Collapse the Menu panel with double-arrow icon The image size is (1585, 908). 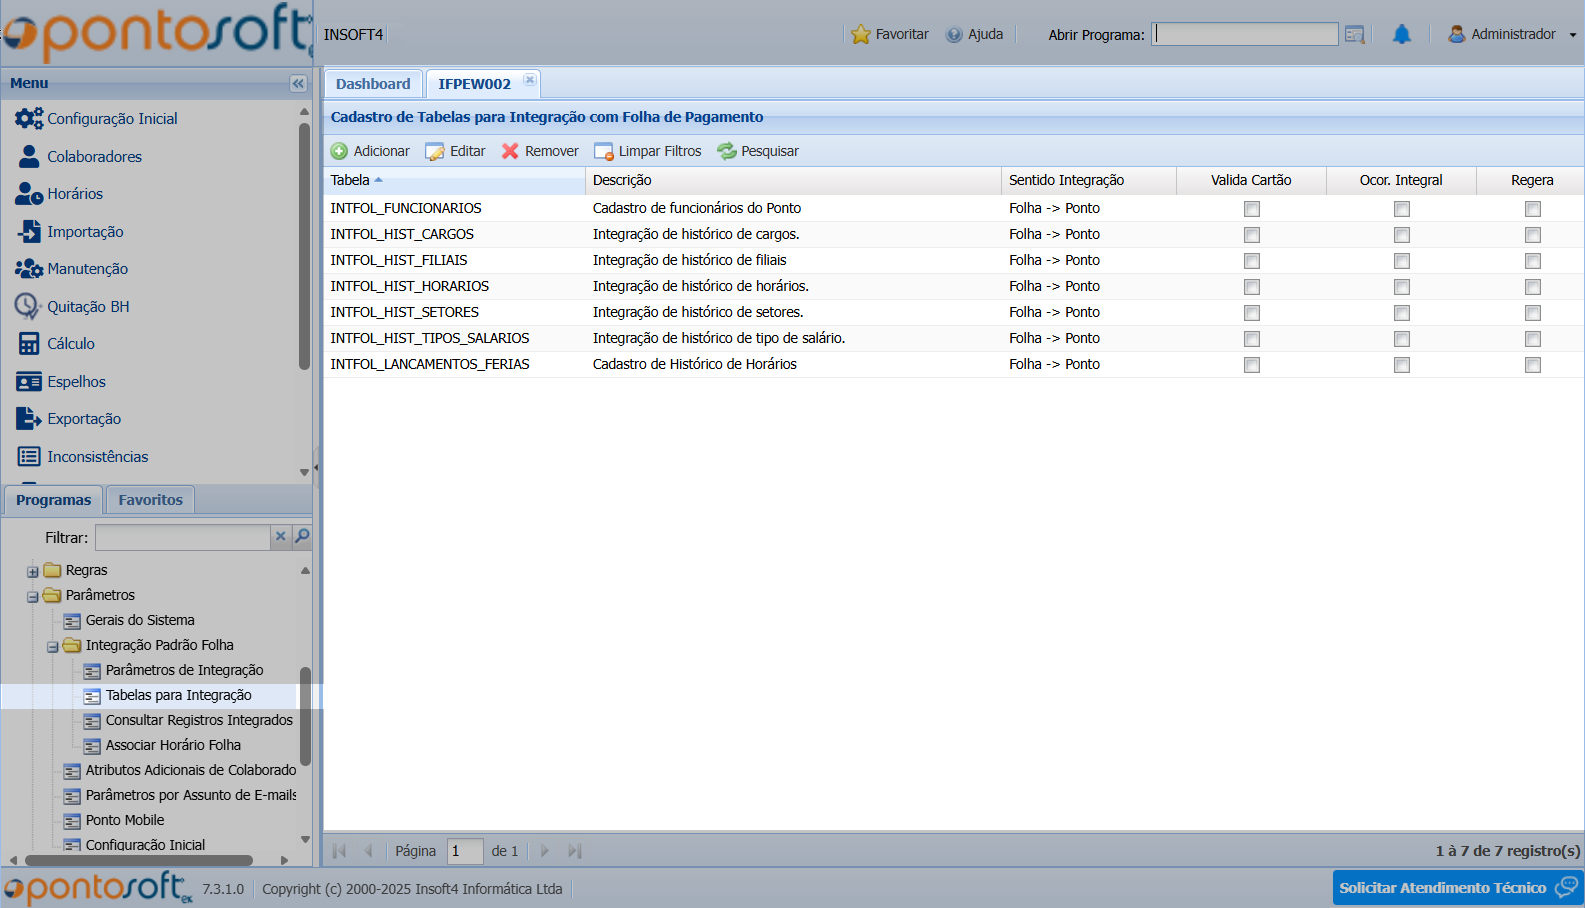298,84
